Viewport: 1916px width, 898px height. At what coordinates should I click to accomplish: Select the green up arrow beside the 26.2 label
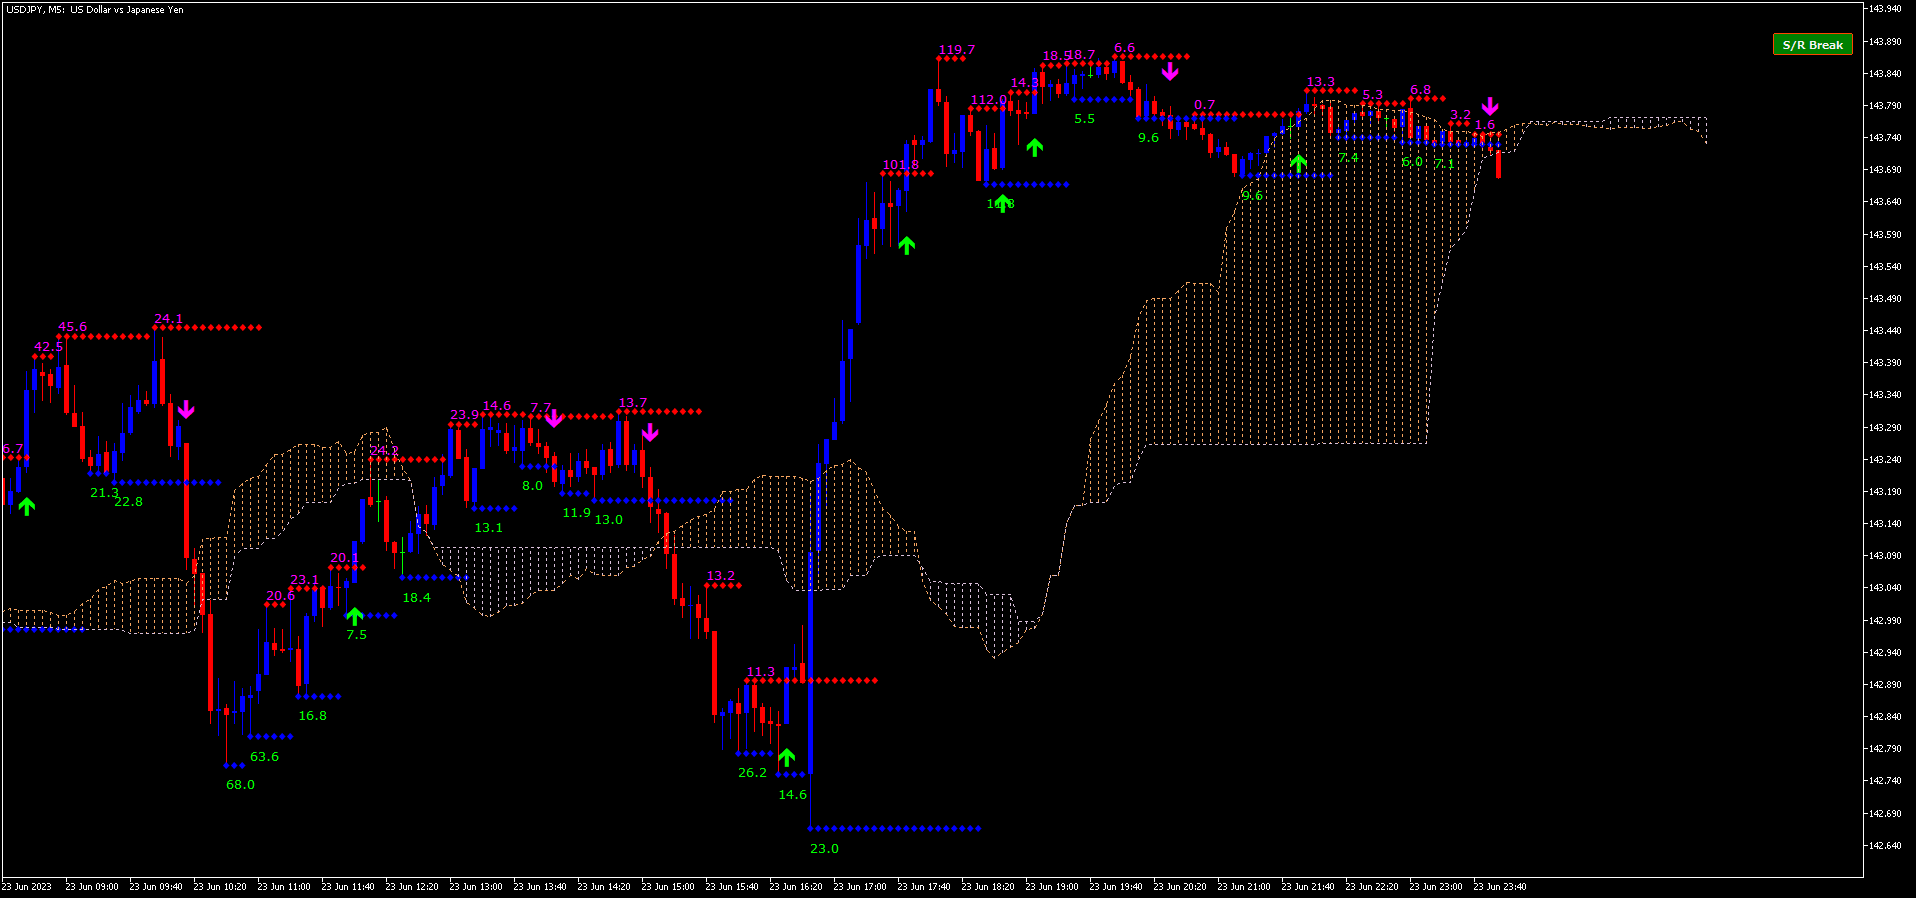787,757
